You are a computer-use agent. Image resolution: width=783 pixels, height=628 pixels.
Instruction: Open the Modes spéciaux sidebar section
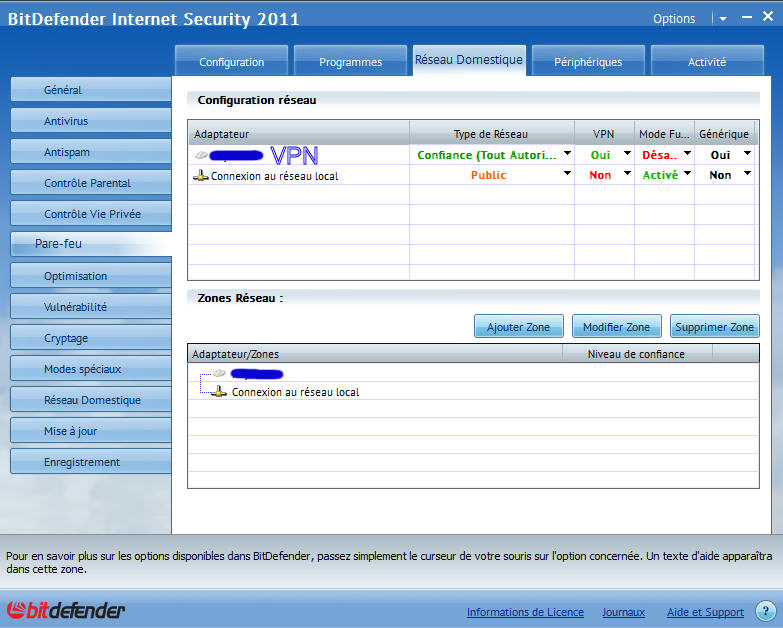click(x=91, y=368)
